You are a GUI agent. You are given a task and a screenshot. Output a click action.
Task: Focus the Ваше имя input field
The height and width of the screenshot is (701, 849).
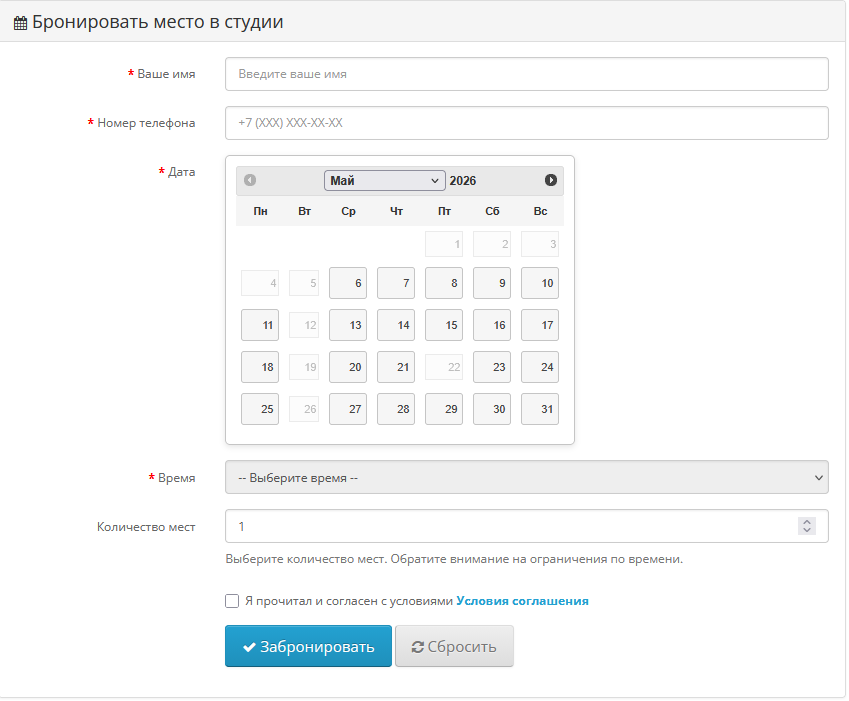pyautogui.click(x=526, y=74)
